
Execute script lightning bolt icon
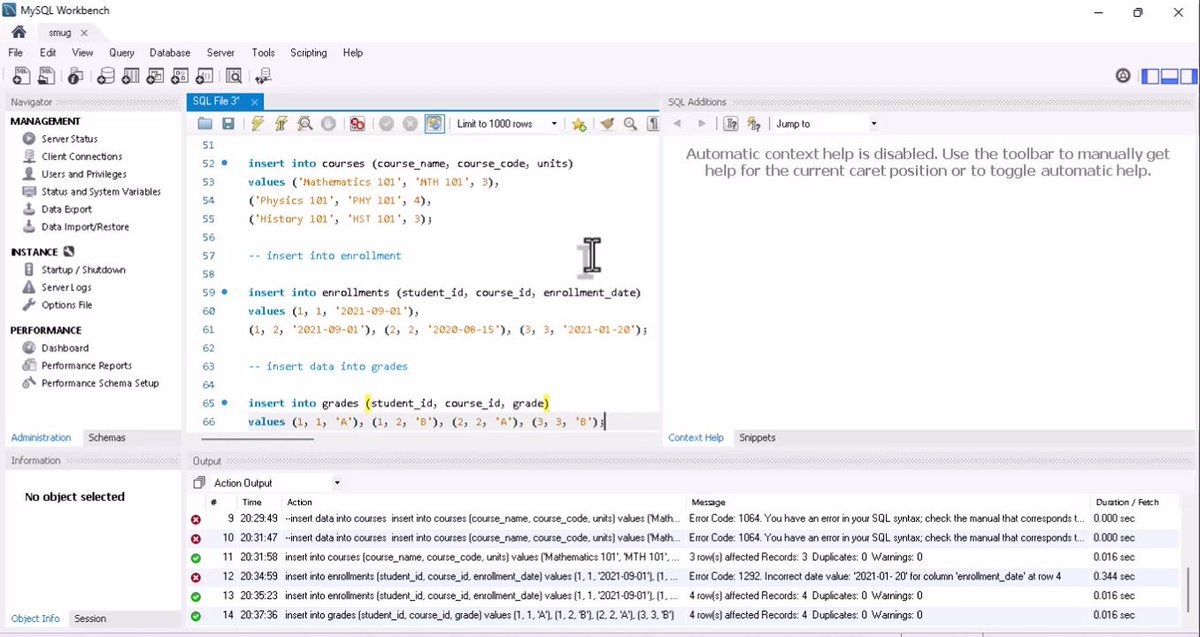257,124
